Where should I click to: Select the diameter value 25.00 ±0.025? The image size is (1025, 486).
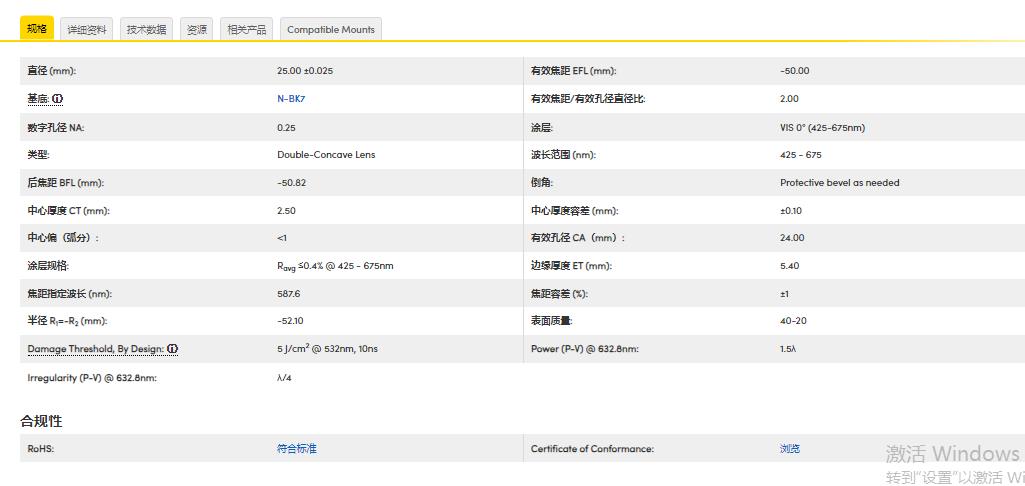(305, 71)
